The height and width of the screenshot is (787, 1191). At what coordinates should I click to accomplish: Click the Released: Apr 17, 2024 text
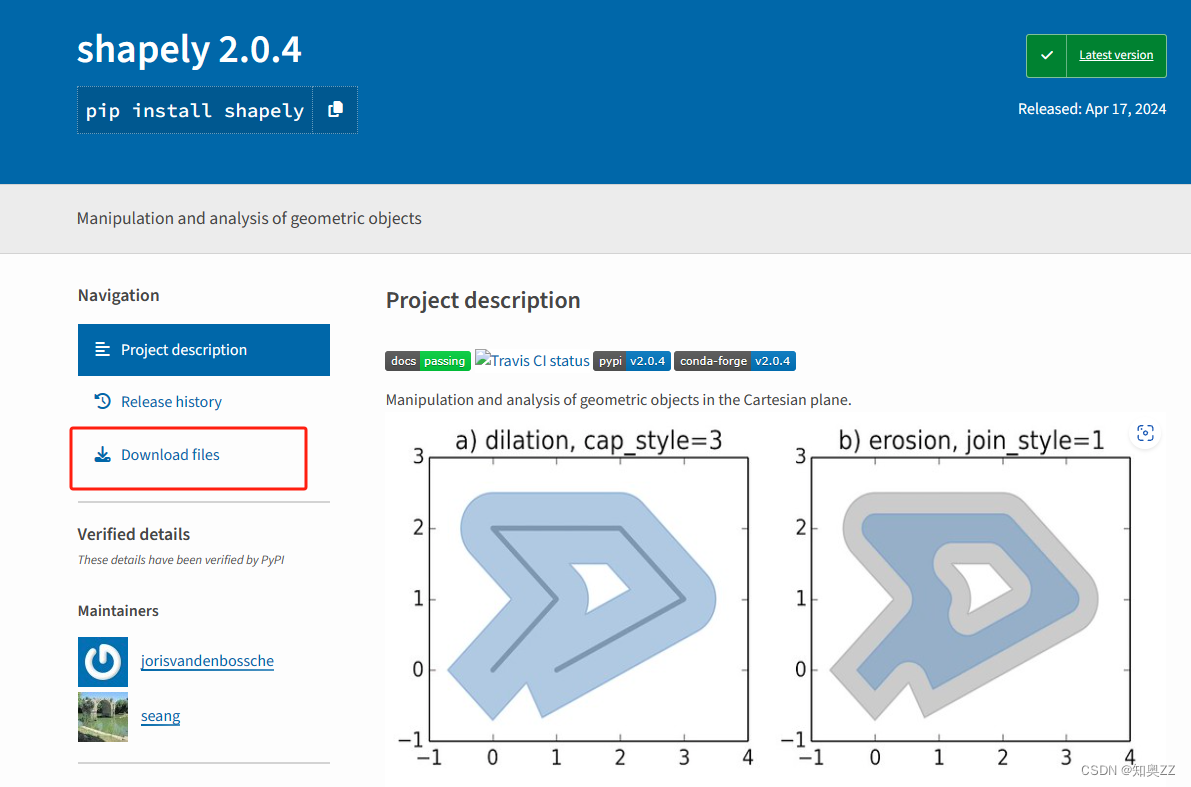(1091, 109)
